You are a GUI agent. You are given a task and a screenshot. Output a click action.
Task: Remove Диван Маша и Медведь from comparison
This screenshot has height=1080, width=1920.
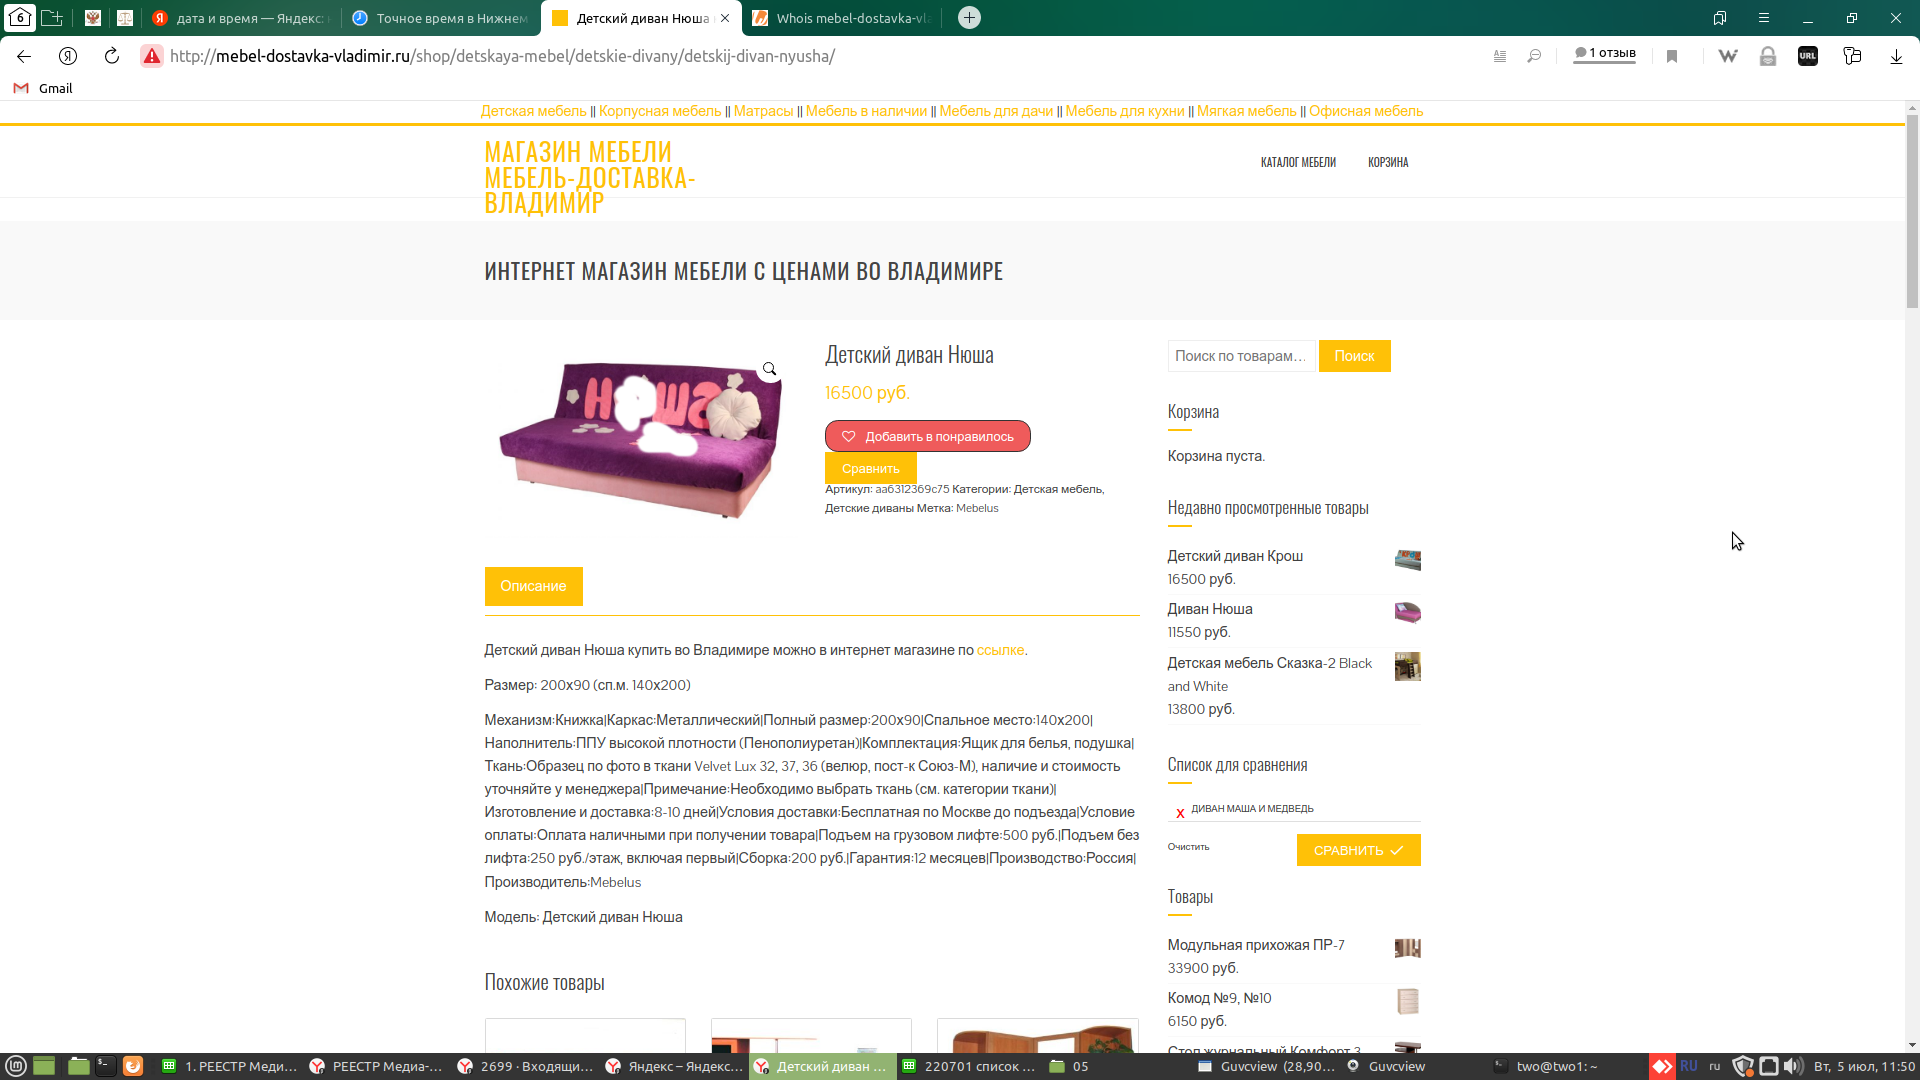tap(1180, 813)
